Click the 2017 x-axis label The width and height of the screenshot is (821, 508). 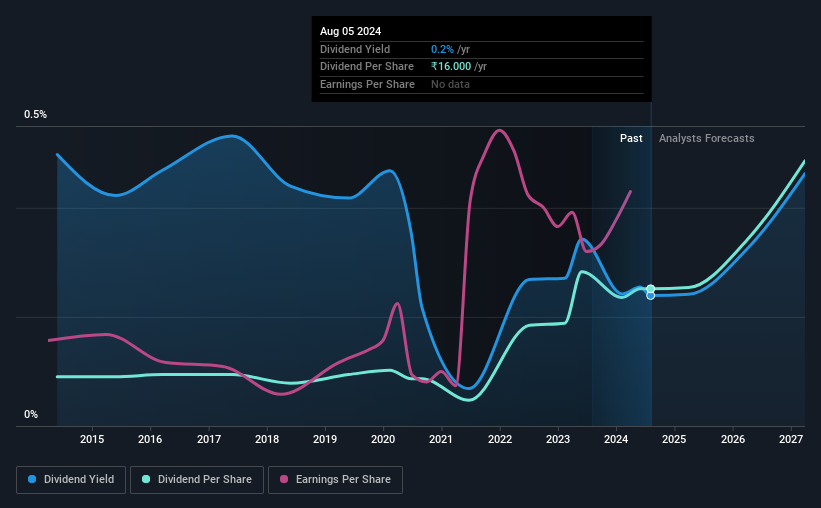(x=209, y=439)
